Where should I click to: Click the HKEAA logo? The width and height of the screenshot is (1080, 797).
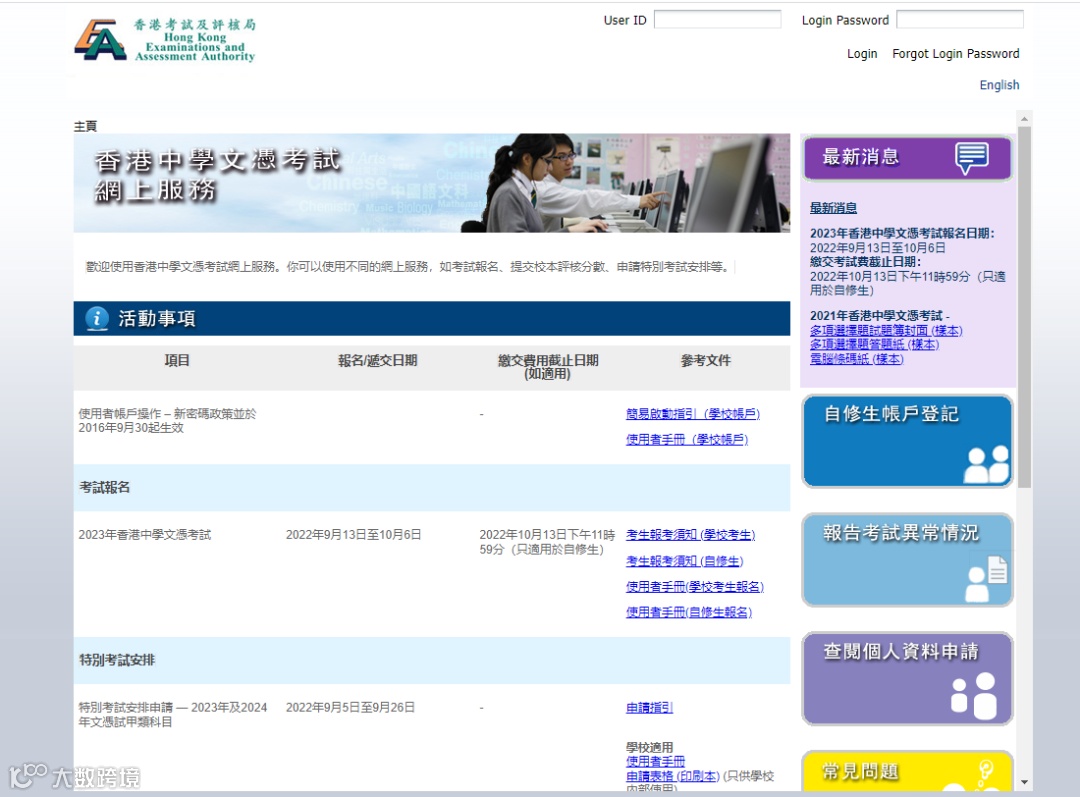(x=165, y=40)
